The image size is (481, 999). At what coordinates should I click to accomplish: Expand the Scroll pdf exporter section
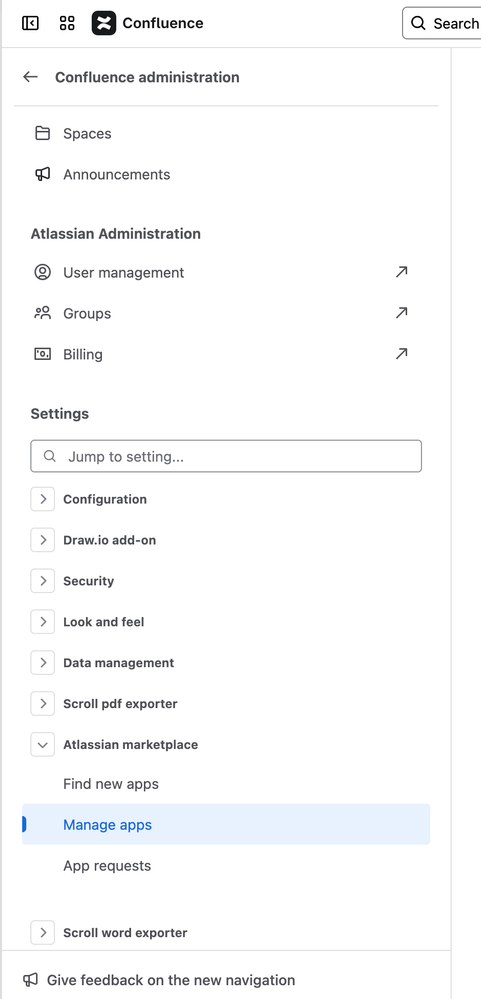point(43,703)
